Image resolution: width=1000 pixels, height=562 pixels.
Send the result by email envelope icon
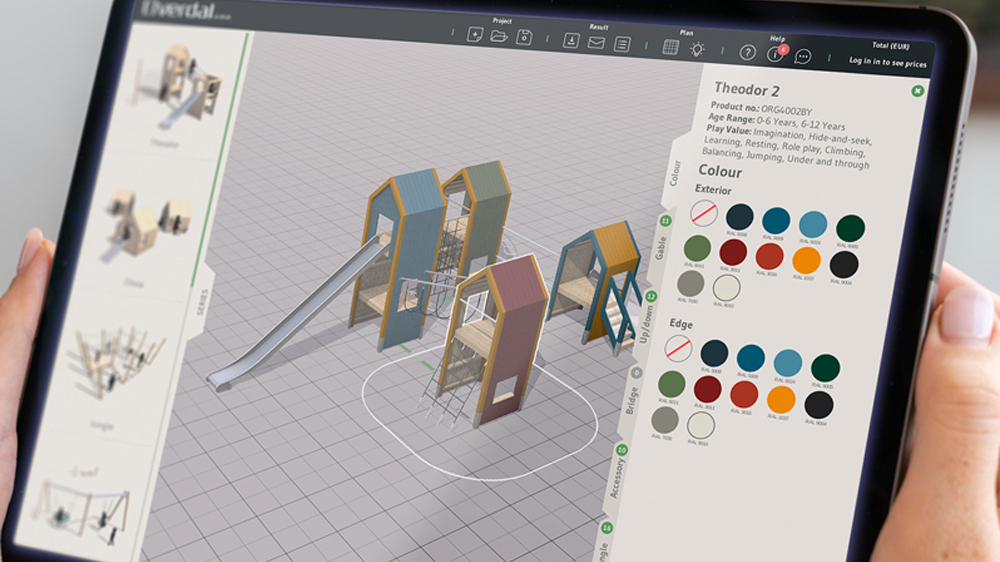tap(596, 43)
